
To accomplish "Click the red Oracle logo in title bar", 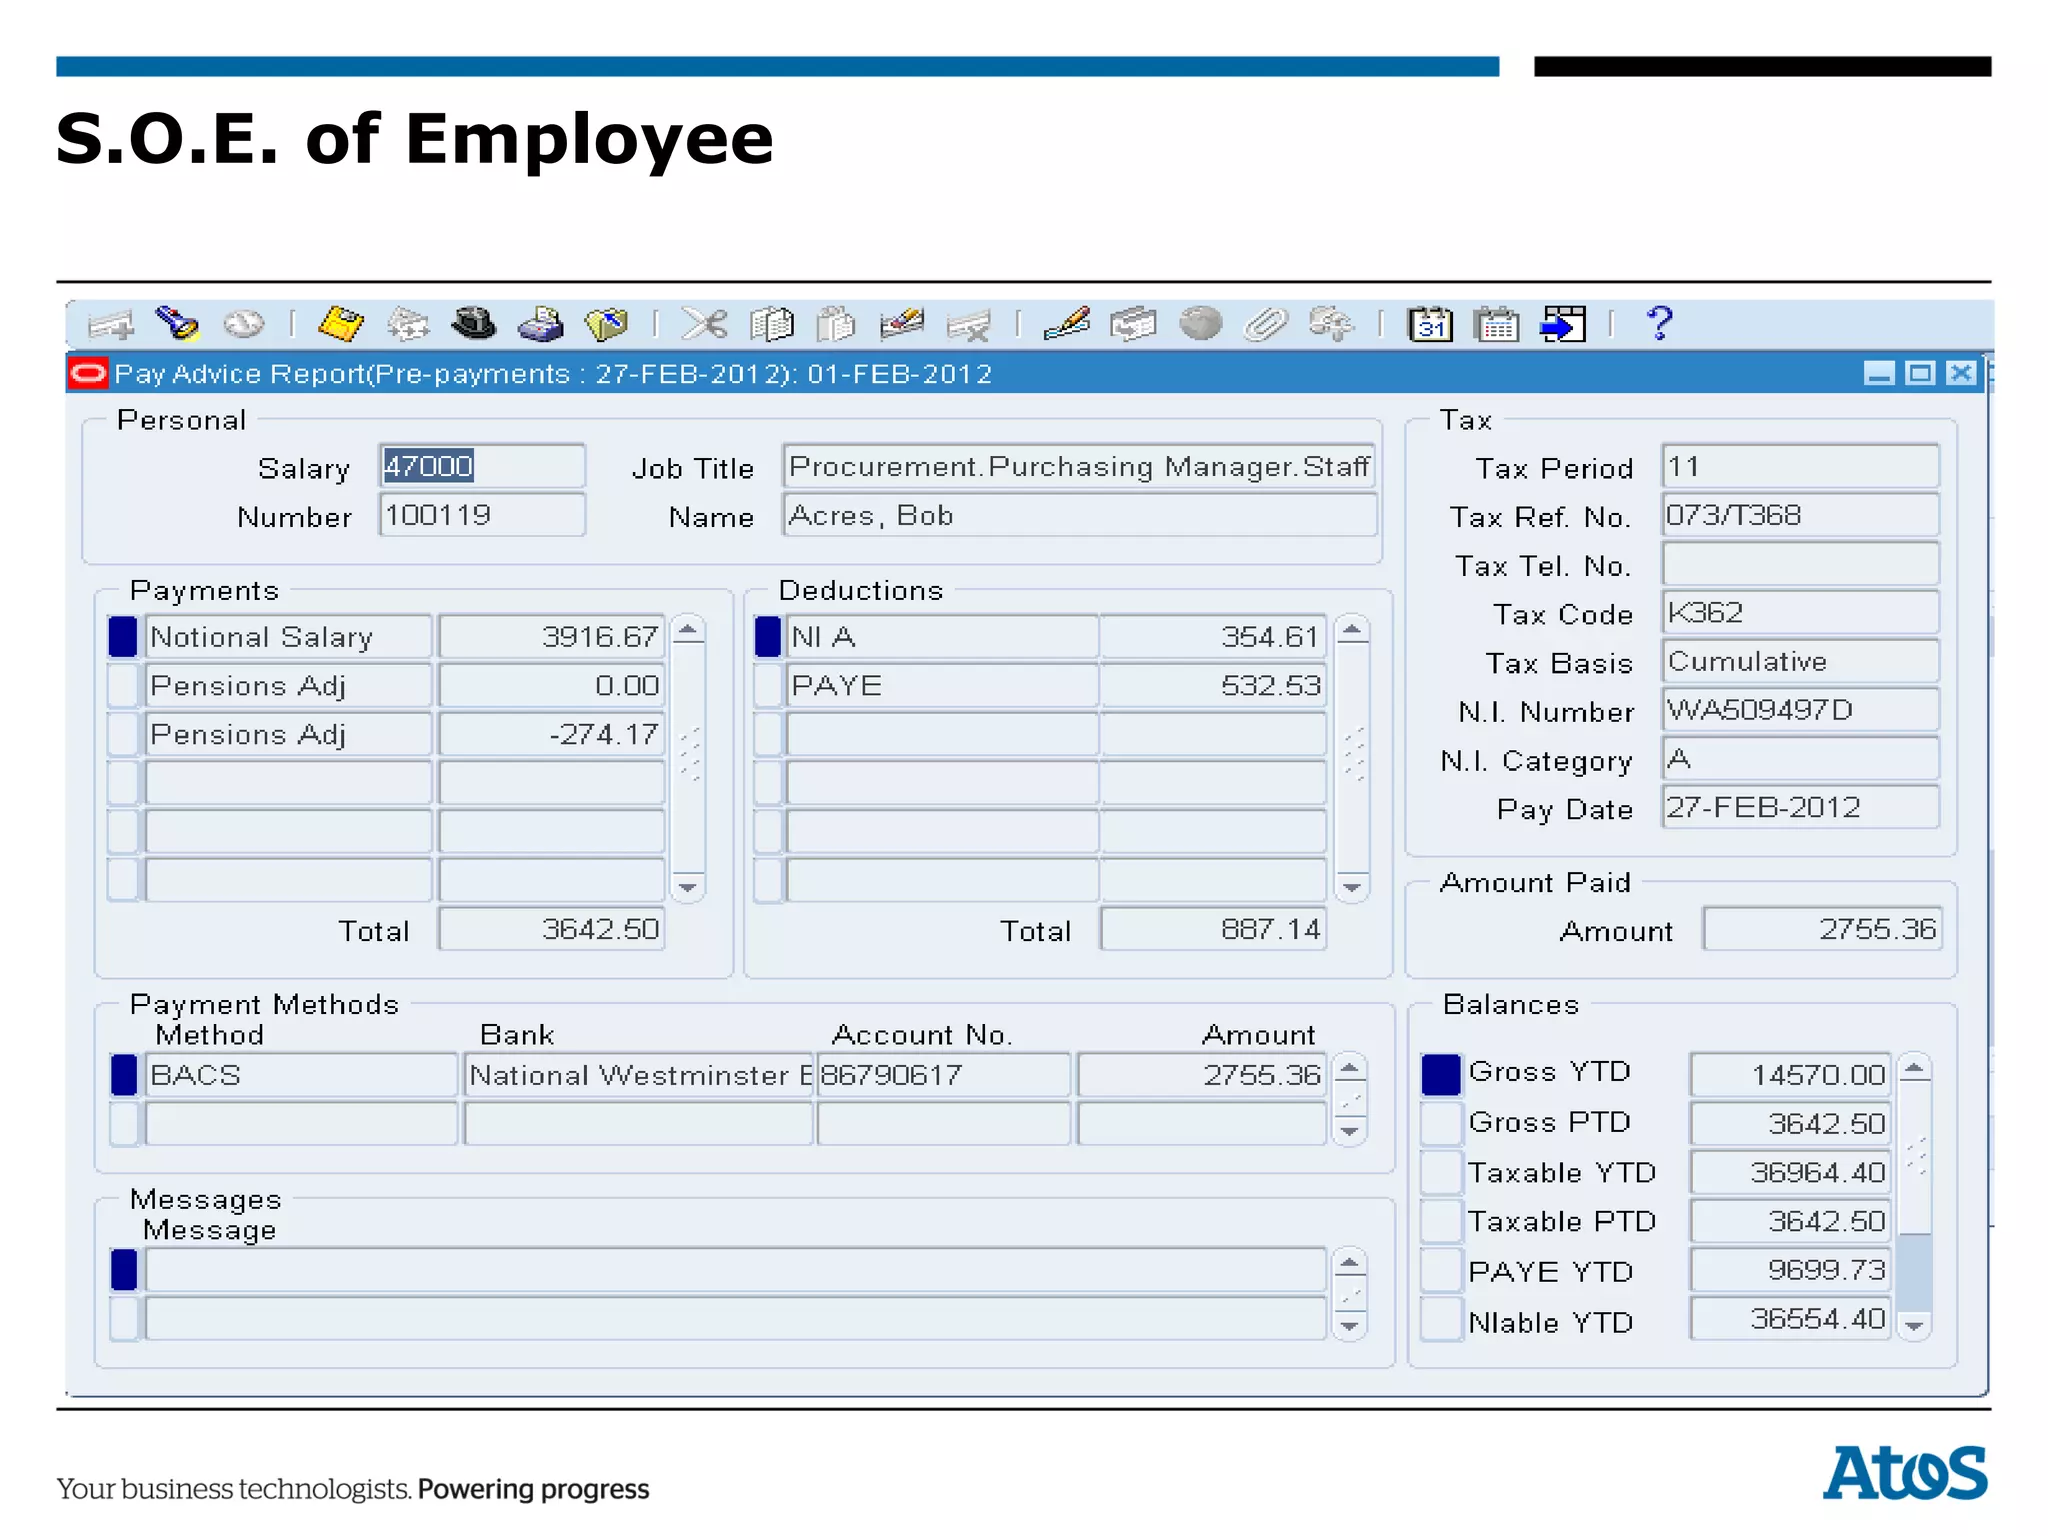I will pos(88,374).
